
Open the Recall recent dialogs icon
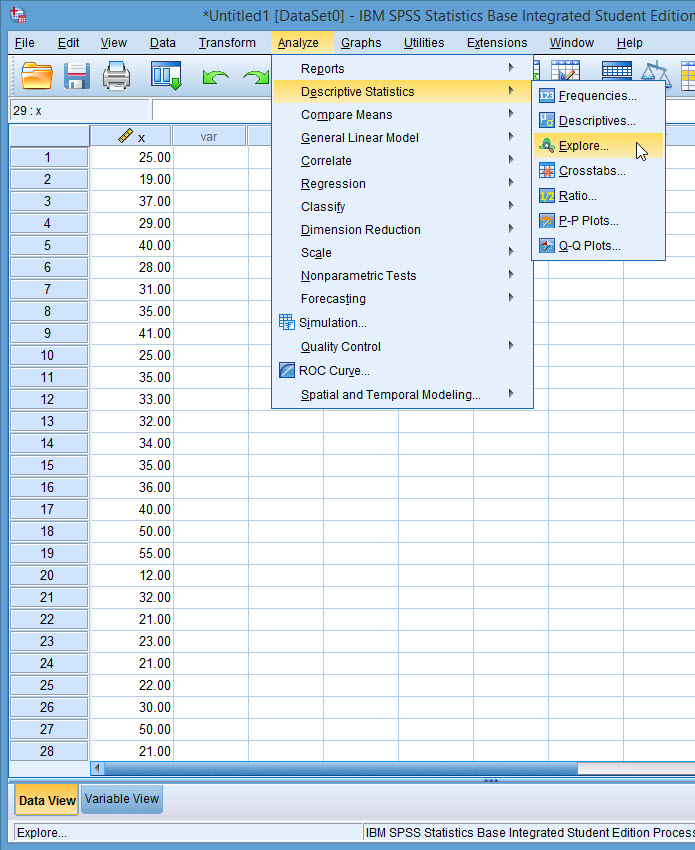pos(166,75)
